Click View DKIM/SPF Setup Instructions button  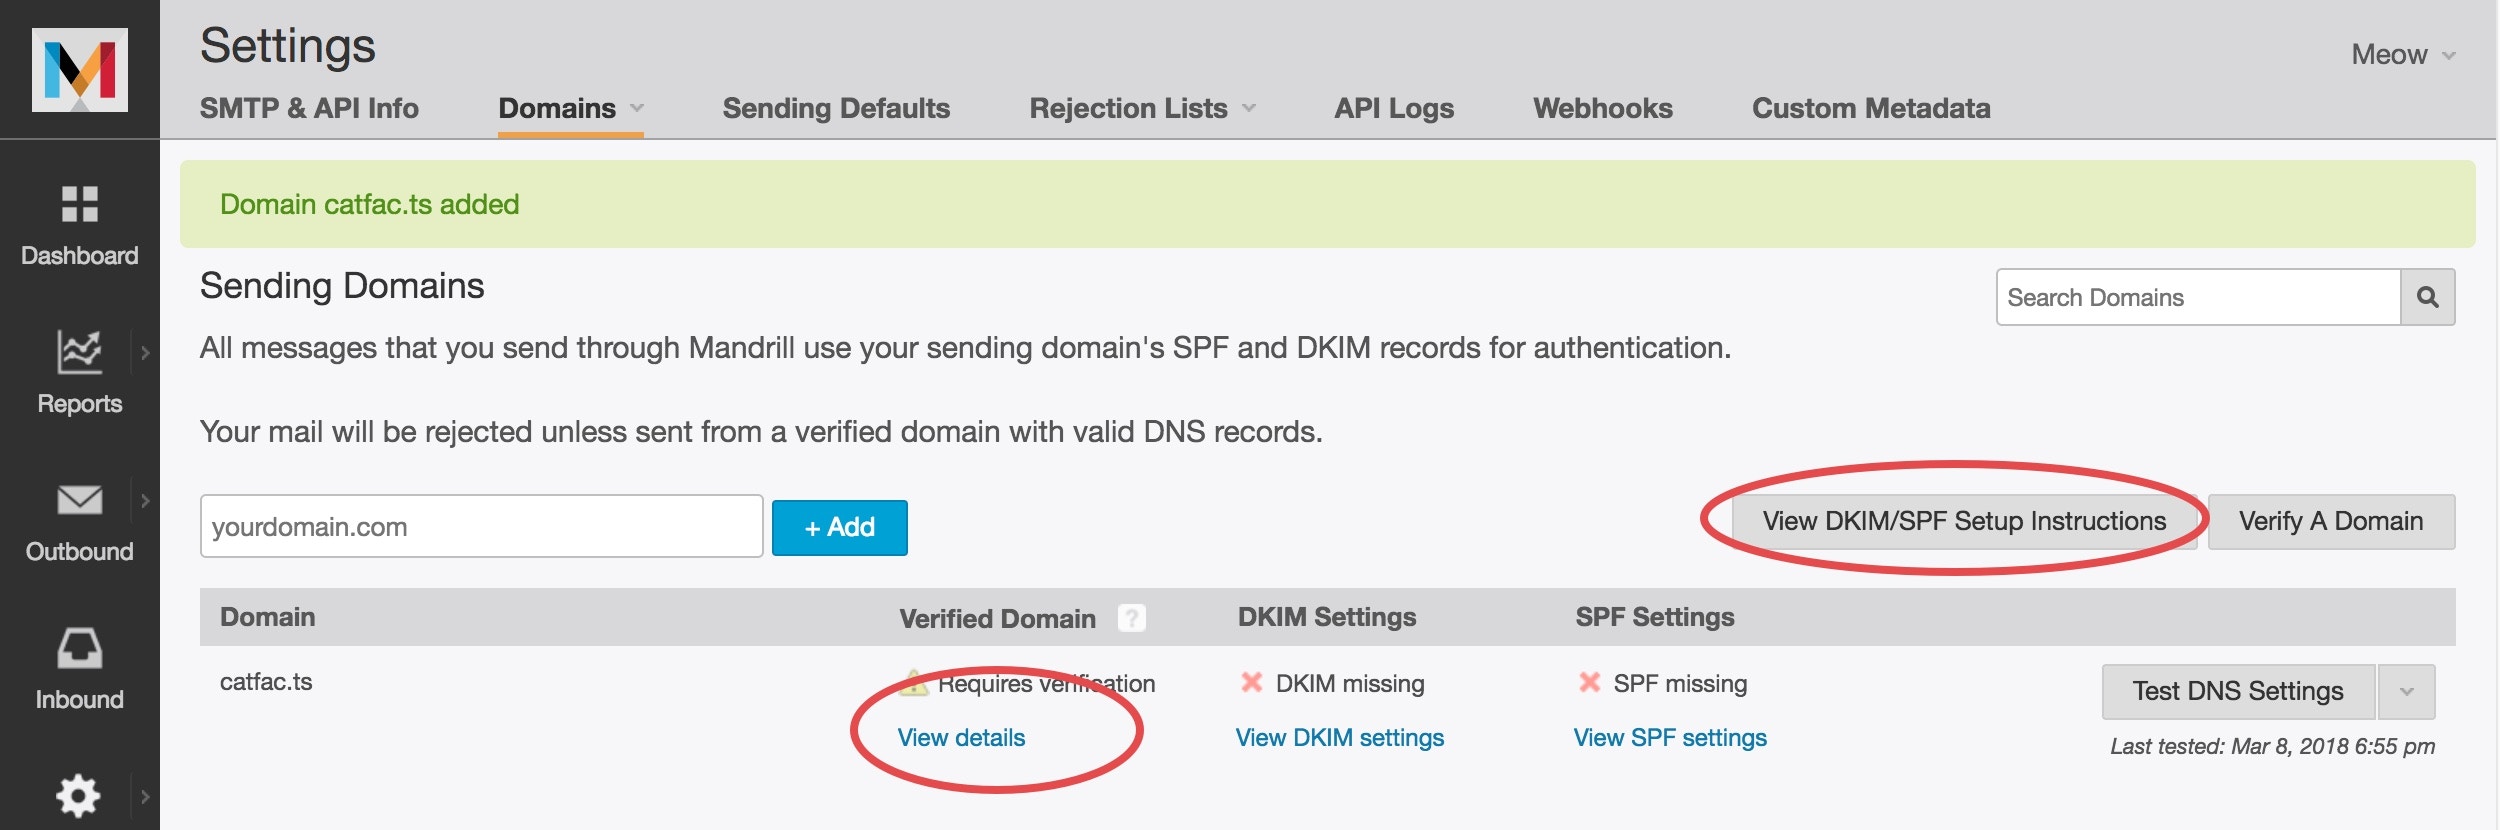(1964, 521)
